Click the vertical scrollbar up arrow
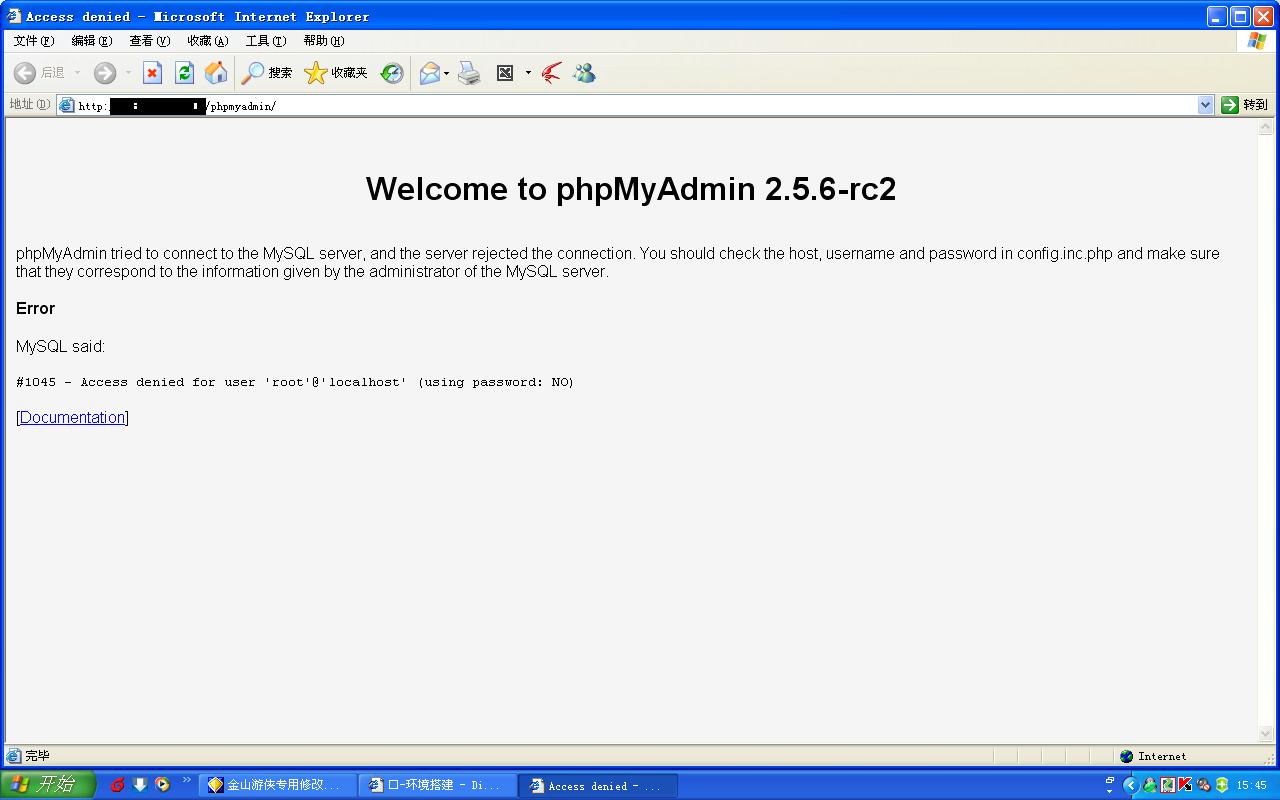The height and width of the screenshot is (800, 1280). (x=1266, y=127)
